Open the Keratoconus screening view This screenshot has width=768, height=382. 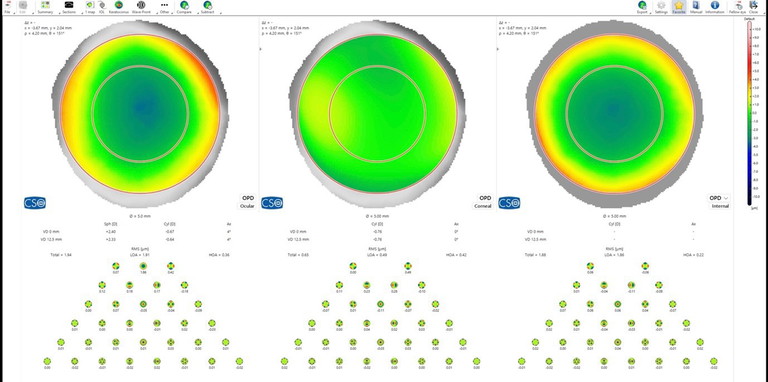tap(119, 6)
